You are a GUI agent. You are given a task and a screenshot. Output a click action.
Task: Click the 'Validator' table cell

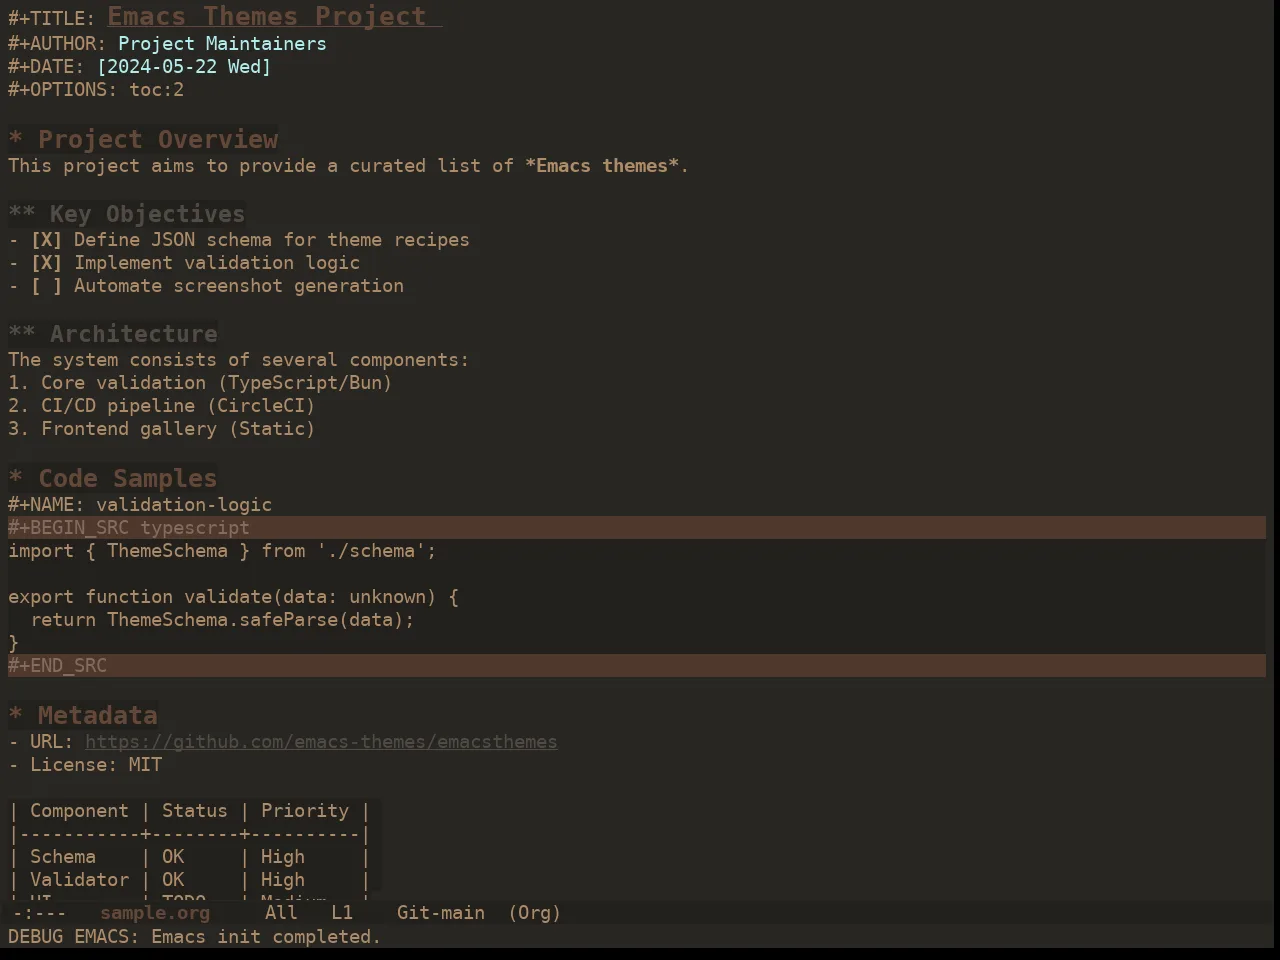(79, 880)
